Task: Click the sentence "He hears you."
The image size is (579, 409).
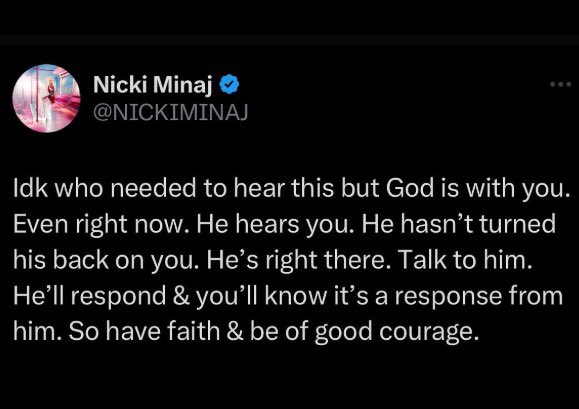Action: [273, 225]
